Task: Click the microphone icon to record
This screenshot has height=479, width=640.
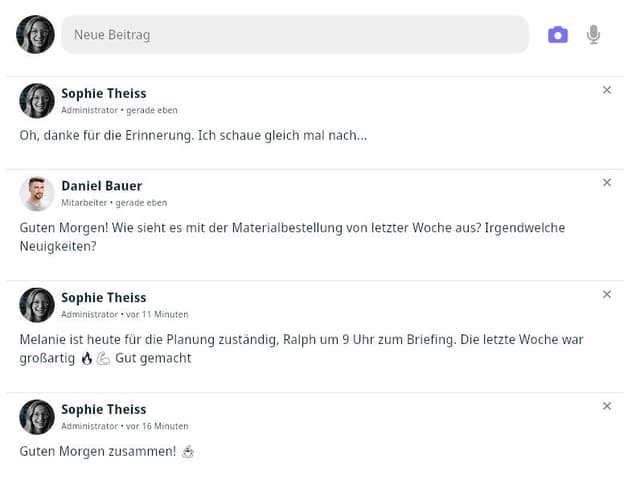Action: 593,35
